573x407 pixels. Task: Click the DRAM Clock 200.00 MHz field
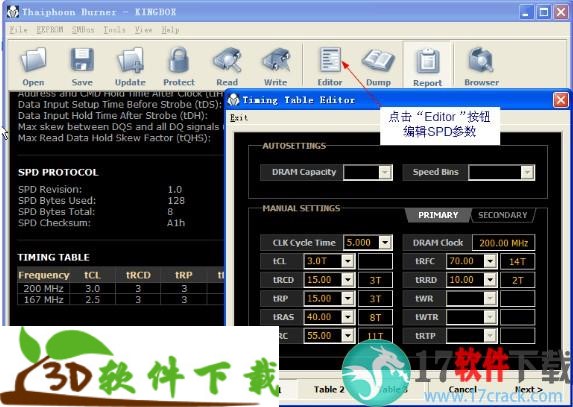pos(504,243)
